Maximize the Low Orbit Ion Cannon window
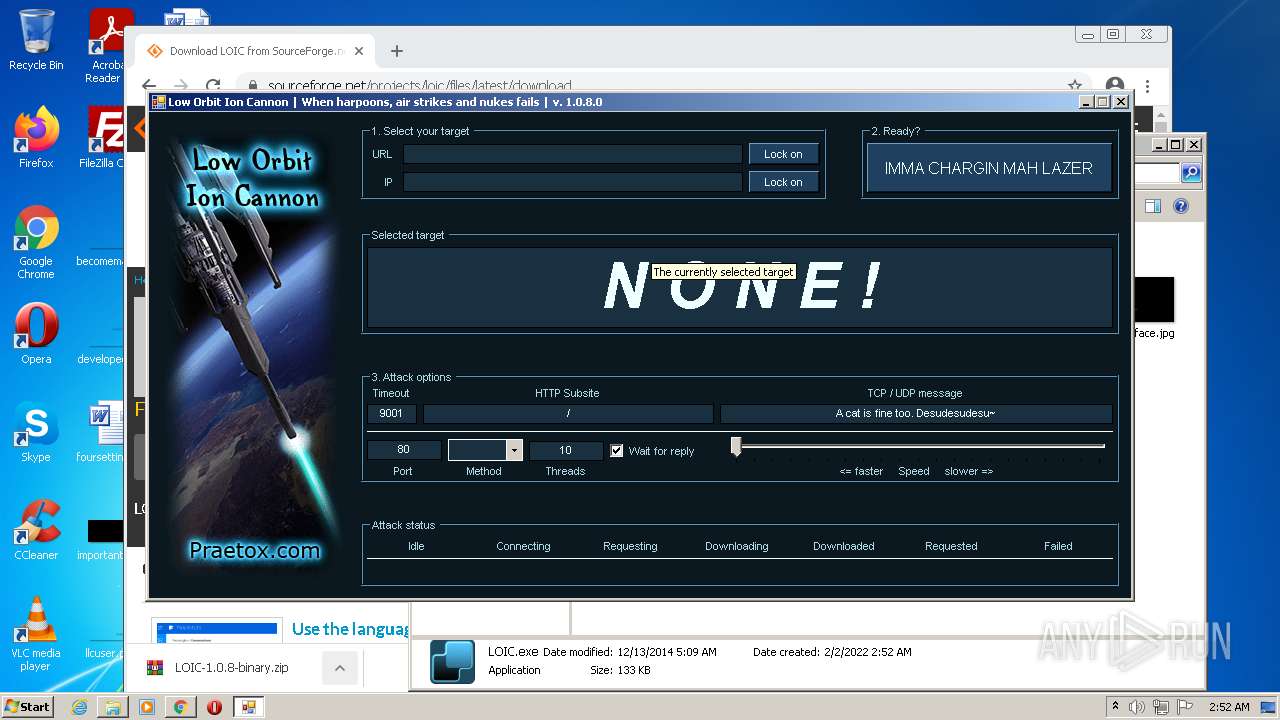1280x720 pixels. click(x=1103, y=102)
